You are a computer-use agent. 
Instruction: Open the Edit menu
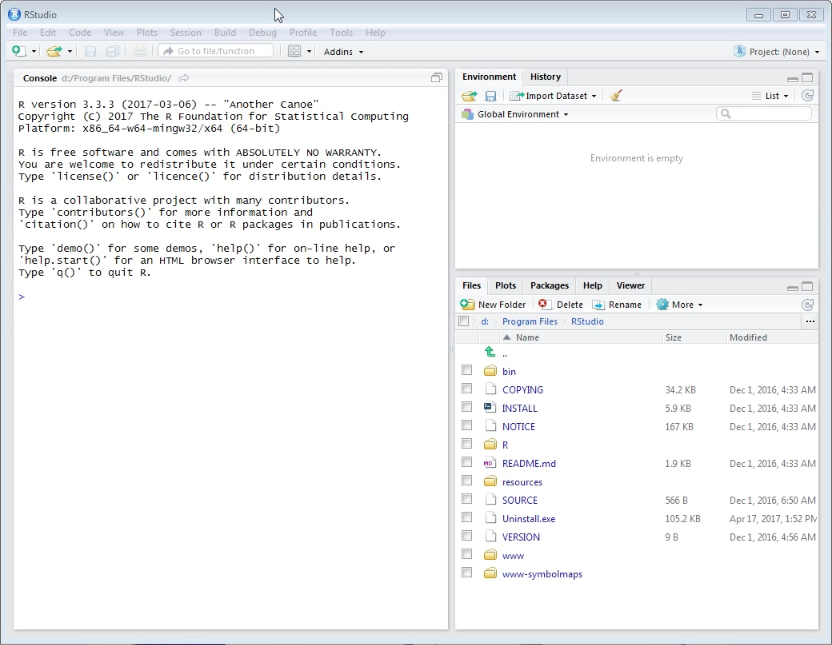[x=48, y=32]
